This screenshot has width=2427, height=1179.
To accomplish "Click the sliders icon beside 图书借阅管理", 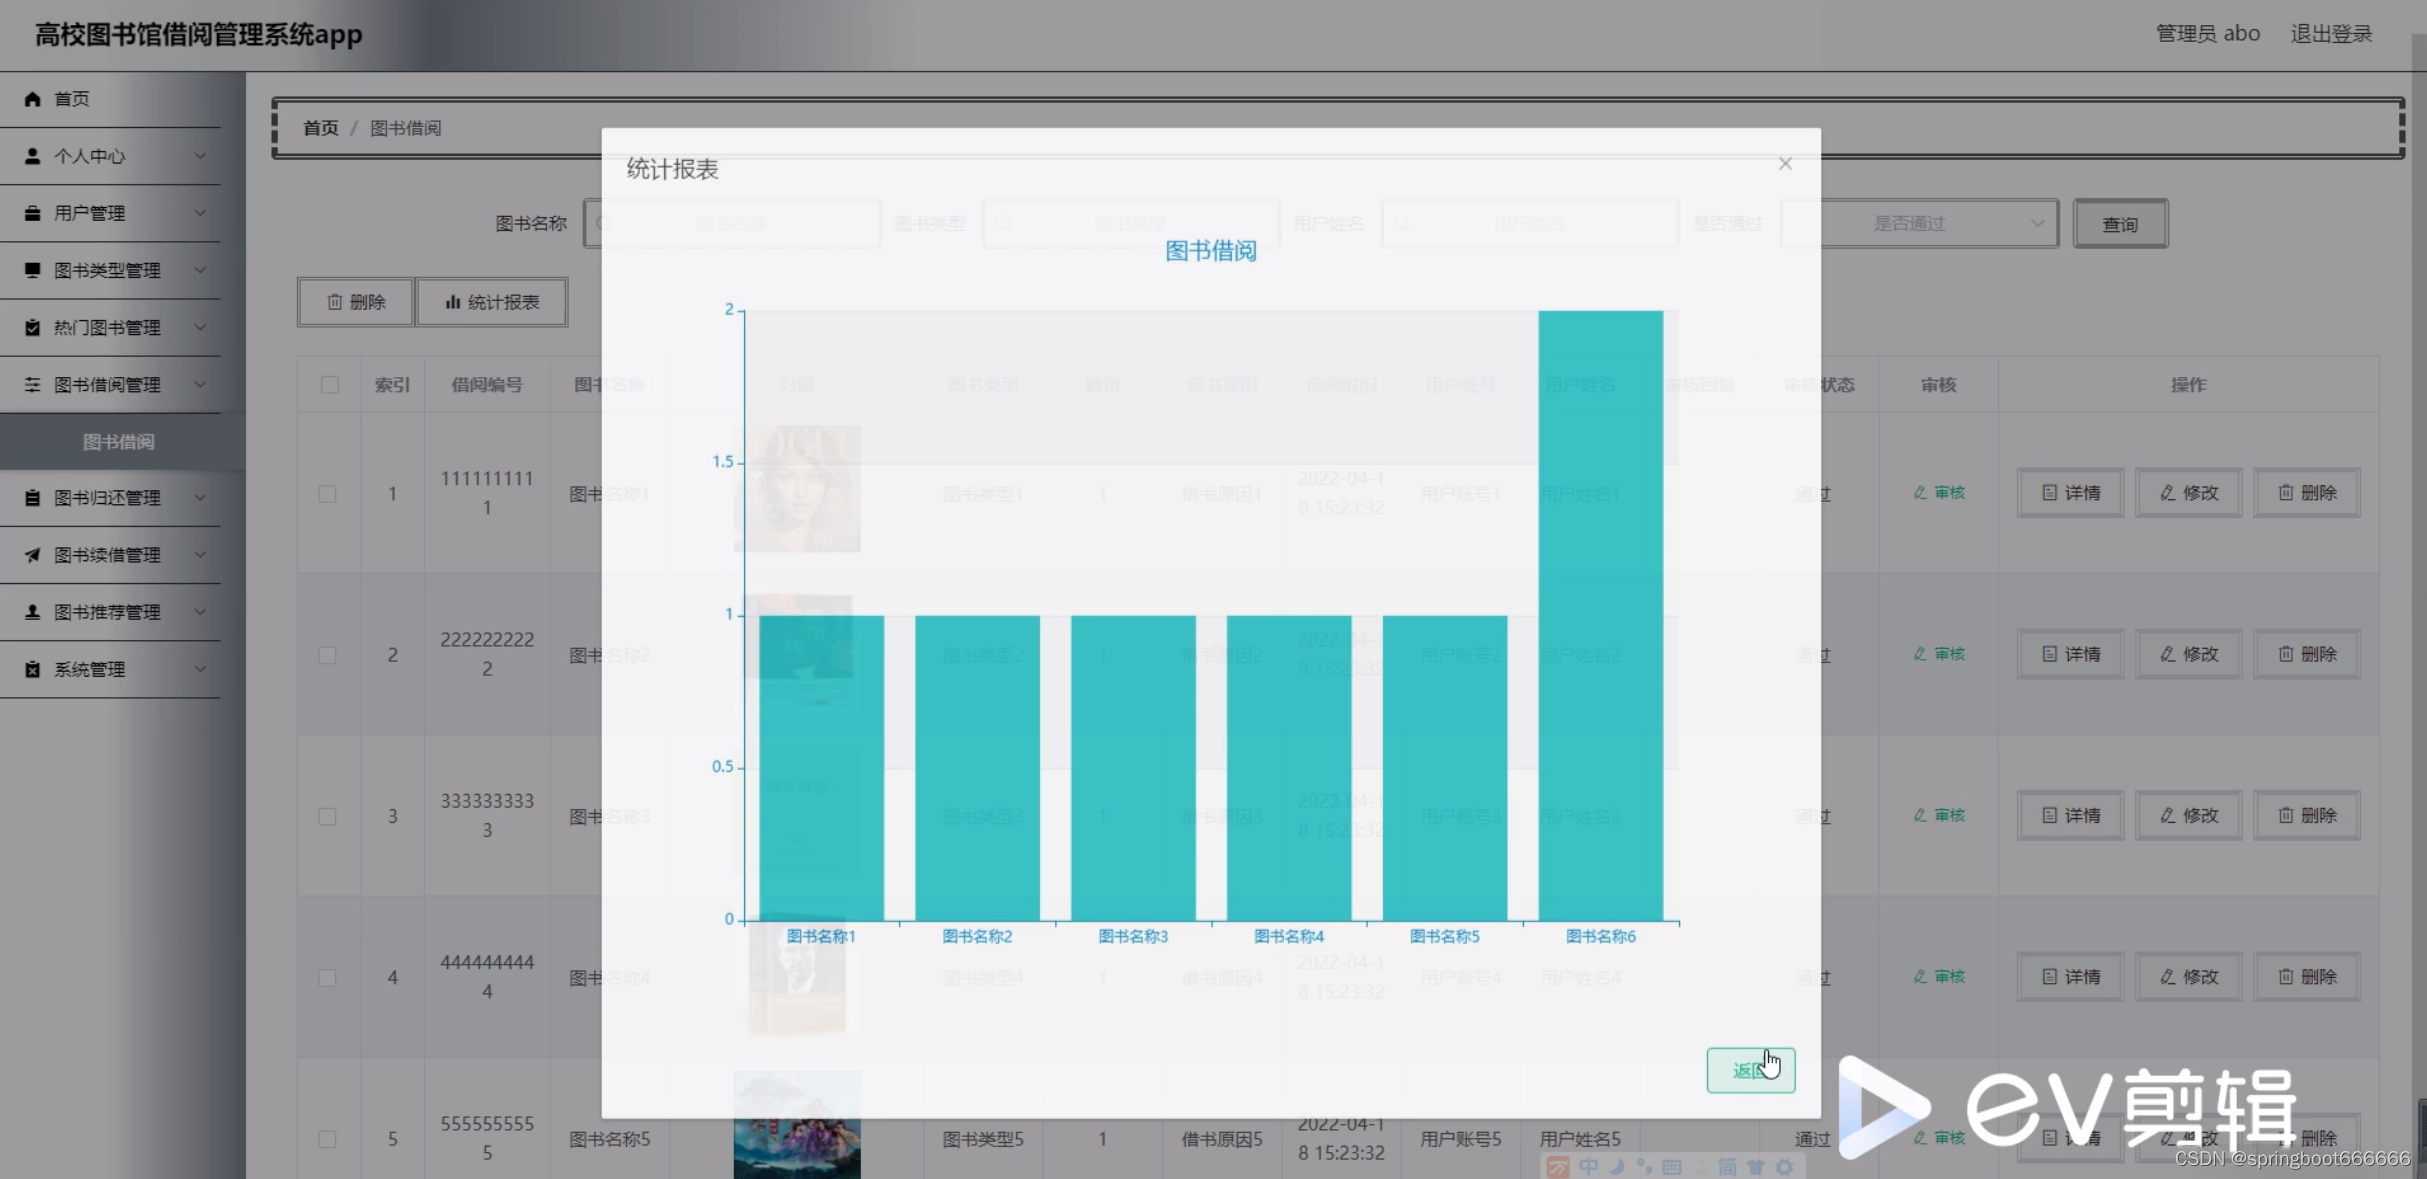I will (32, 385).
